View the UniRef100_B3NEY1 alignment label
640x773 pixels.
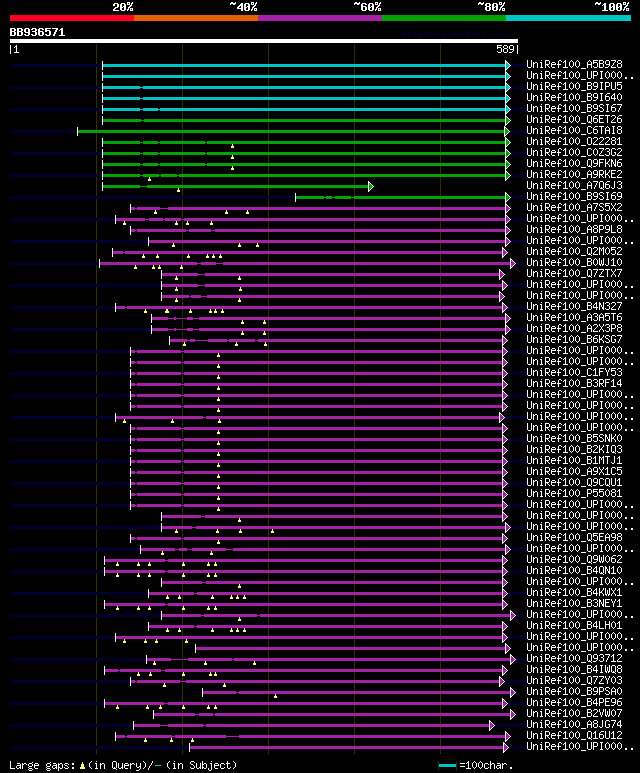pos(574,603)
